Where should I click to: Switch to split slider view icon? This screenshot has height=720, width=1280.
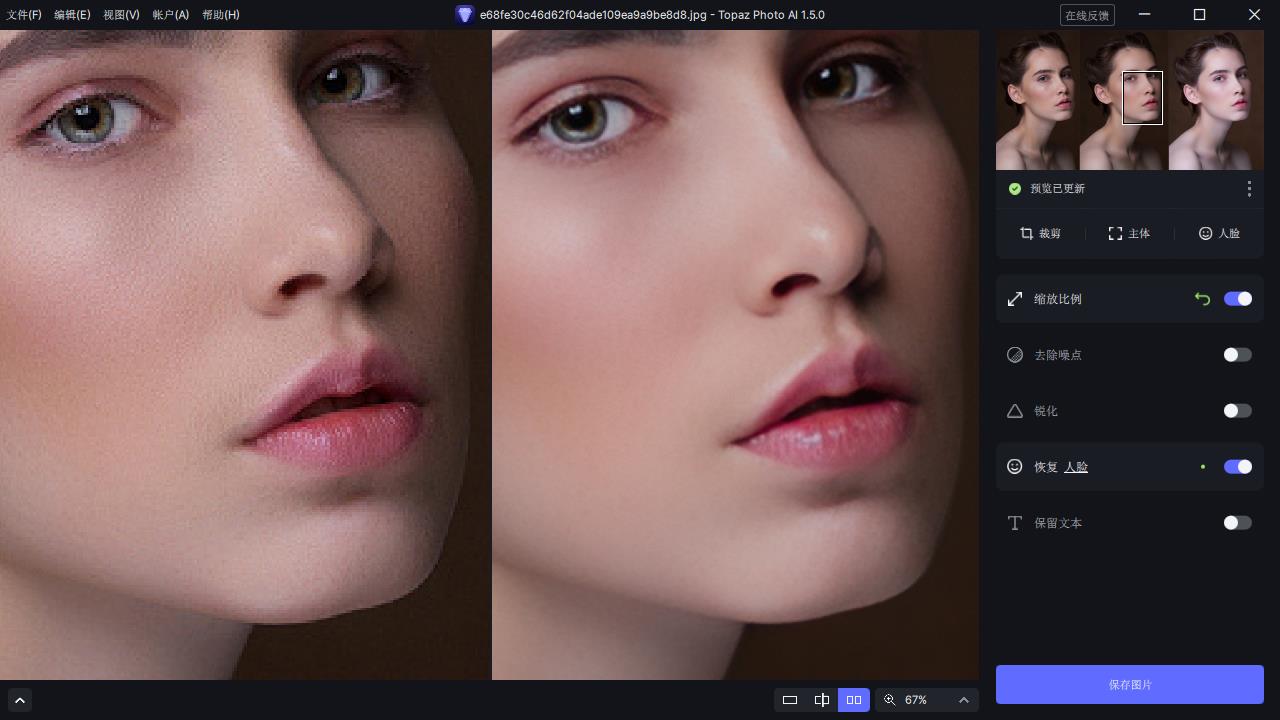click(822, 700)
